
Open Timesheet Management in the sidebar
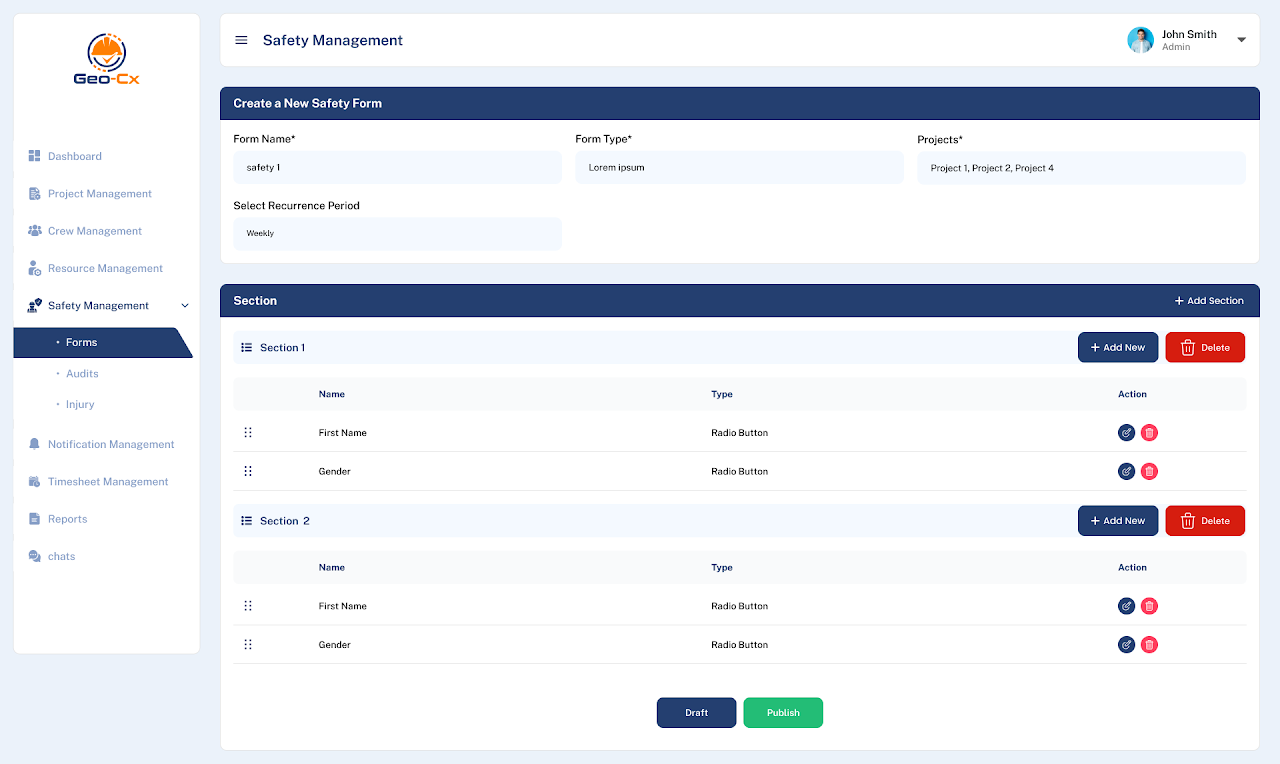(108, 482)
